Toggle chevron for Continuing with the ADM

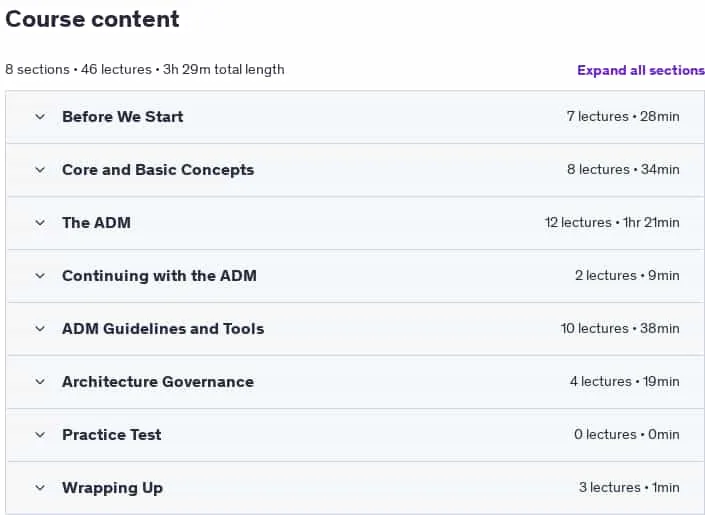pos(40,276)
